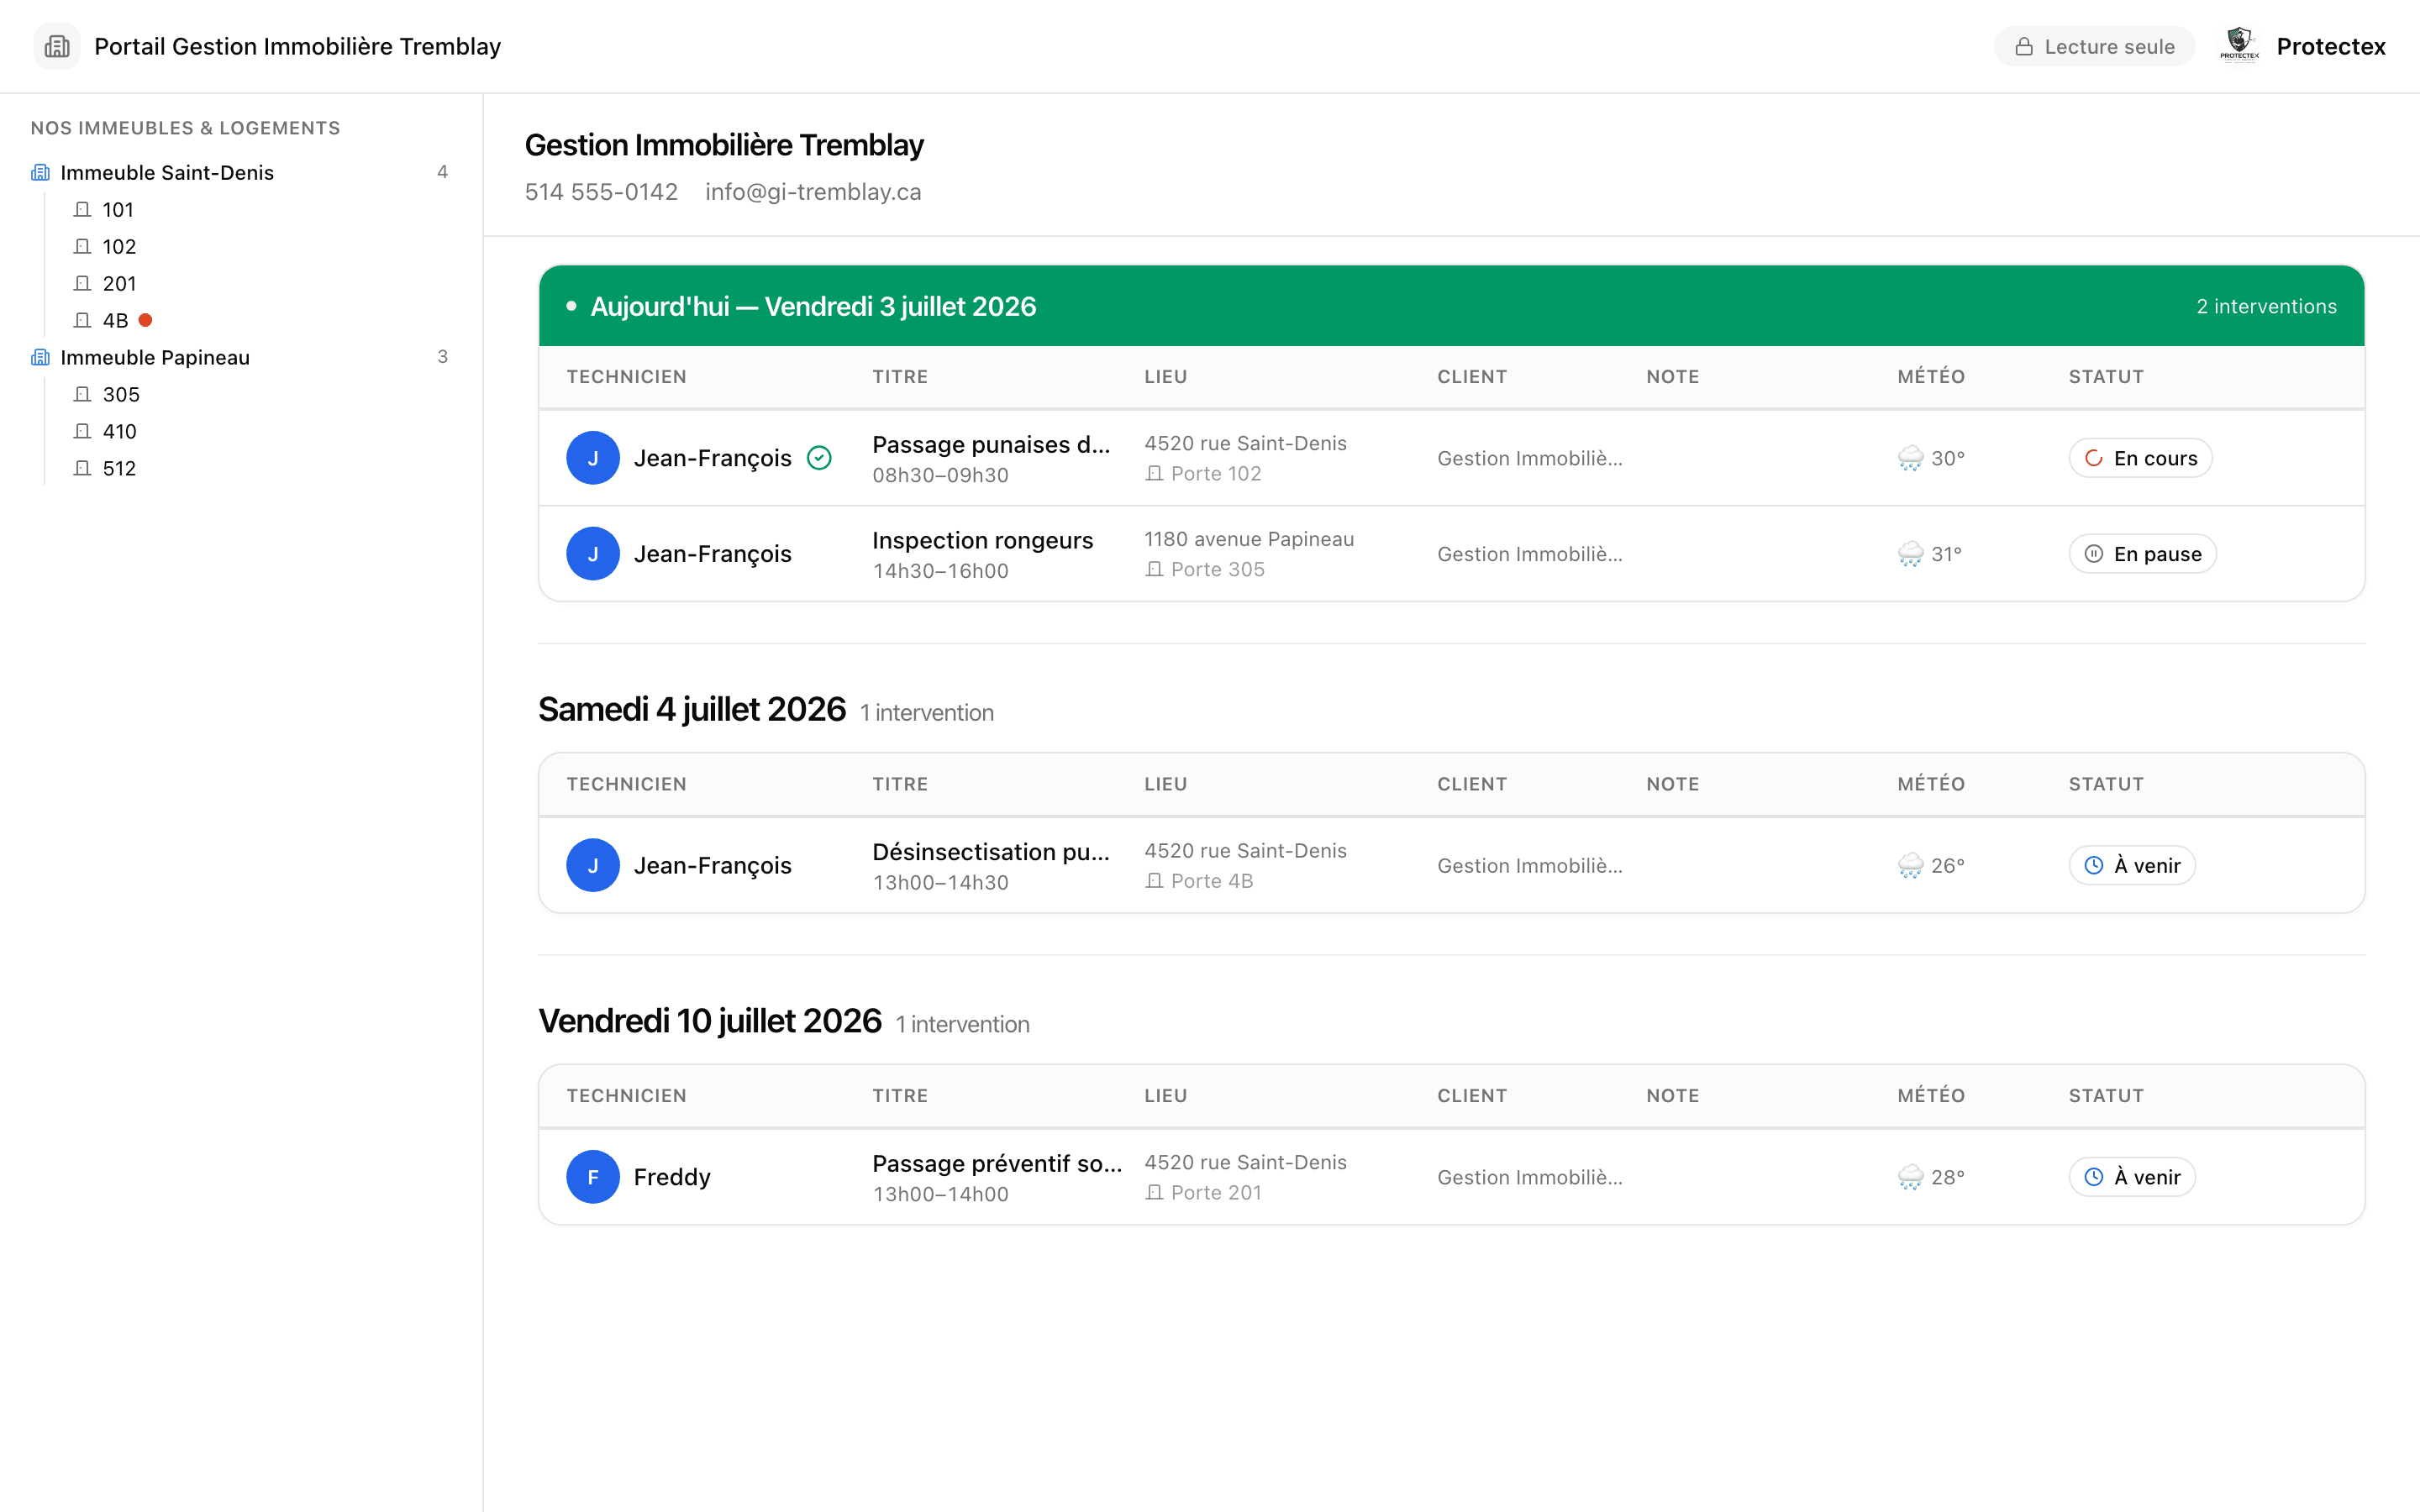The image size is (2420, 1512).
Task: Click the Vendredi 10 juillet 2026 heading
Action: [x=710, y=1021]
